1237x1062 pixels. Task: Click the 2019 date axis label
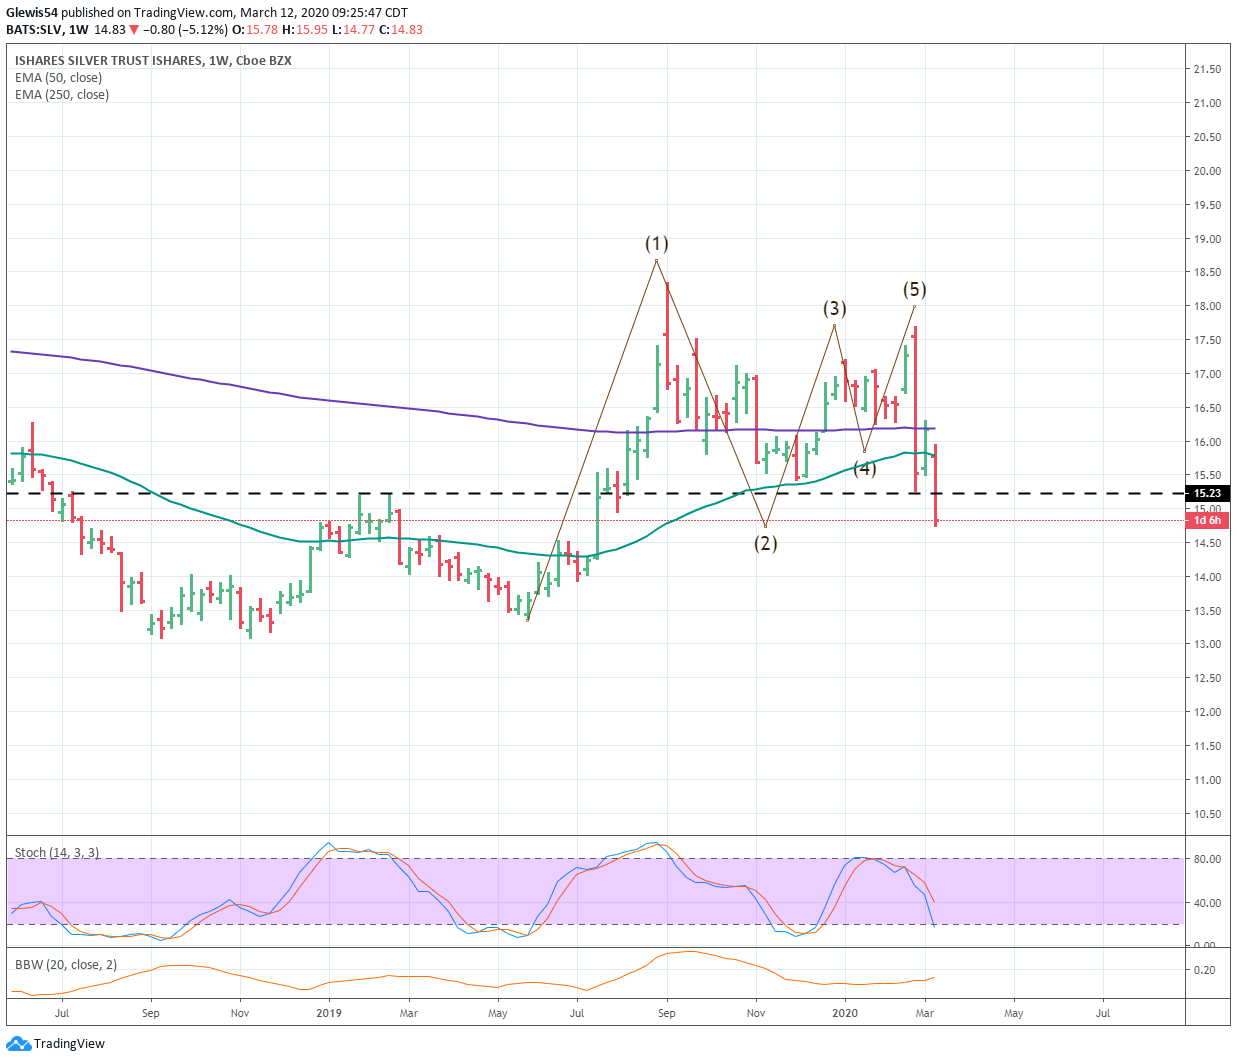click(x=329, y=1013)
